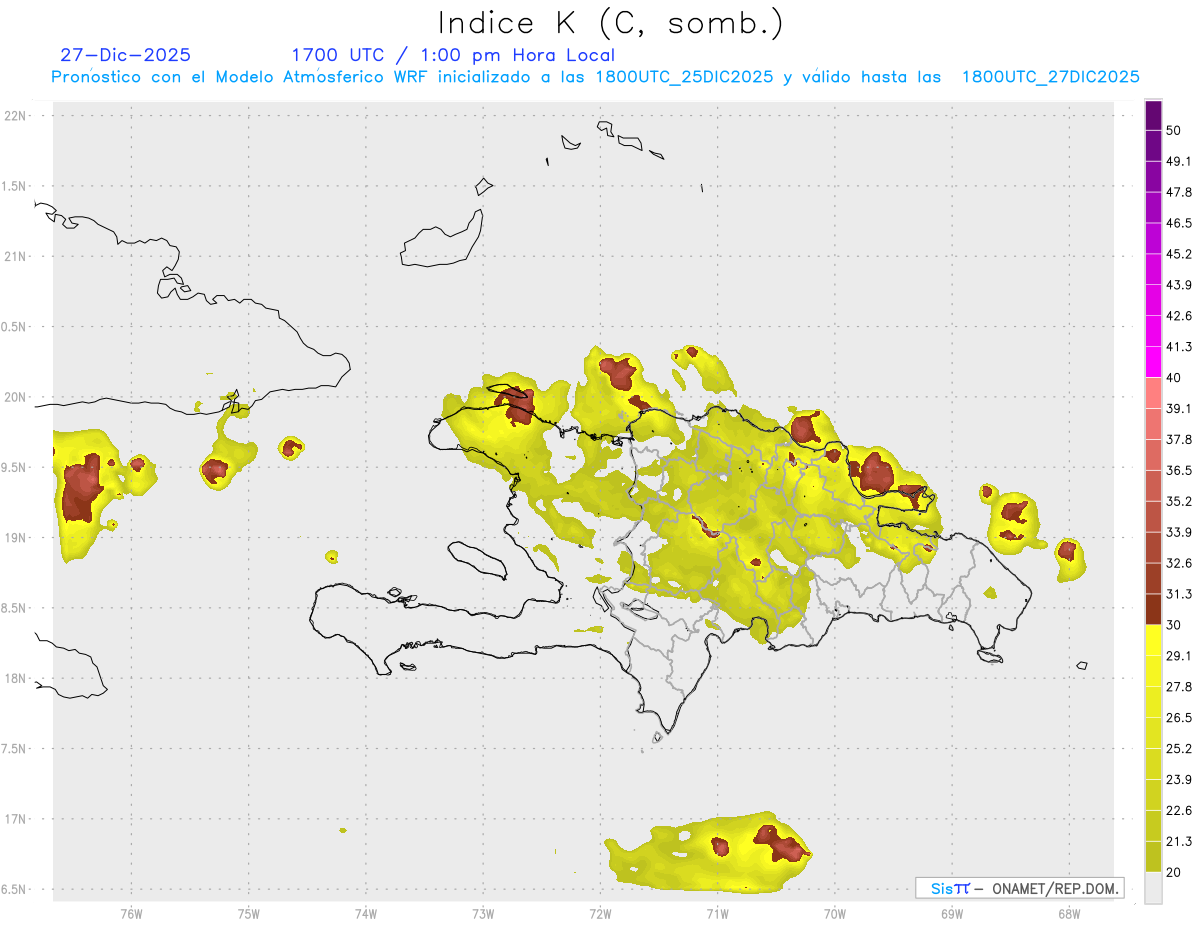Click the latitude label '22N'
1200x927 pixels.
tap(17, 116)
